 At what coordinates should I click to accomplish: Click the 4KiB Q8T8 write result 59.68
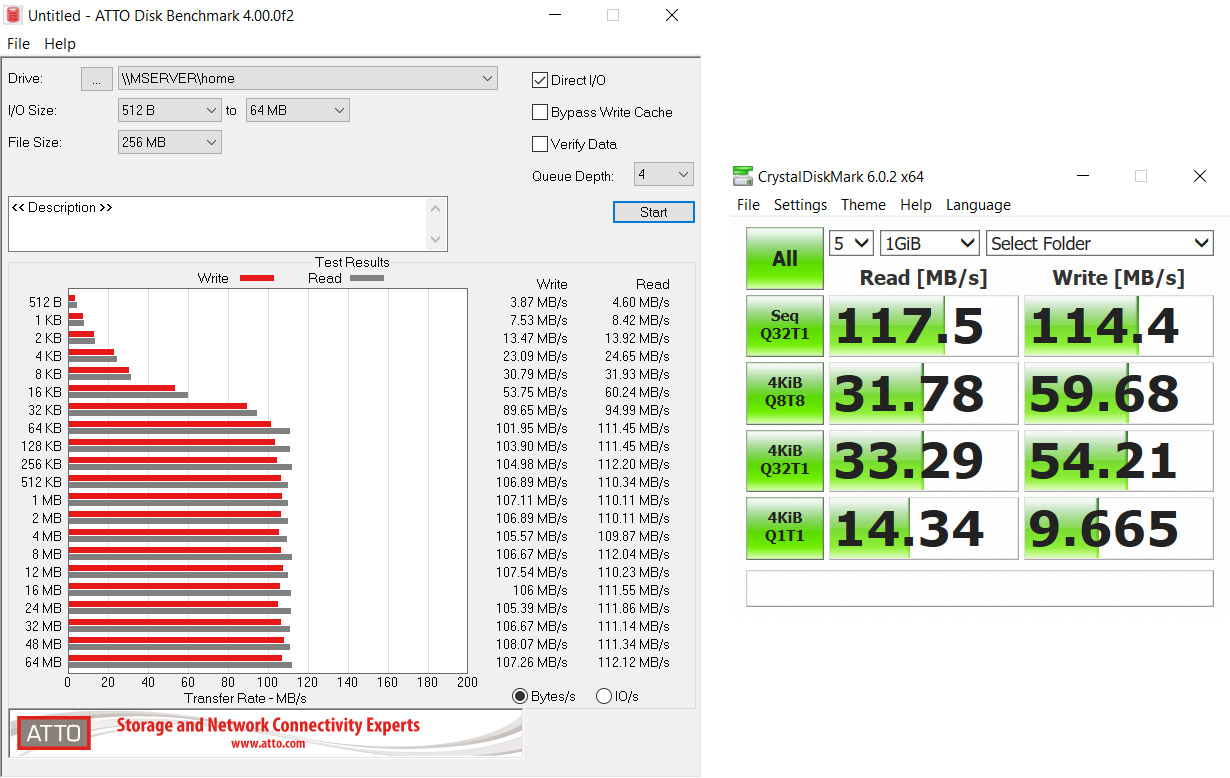1119,393
